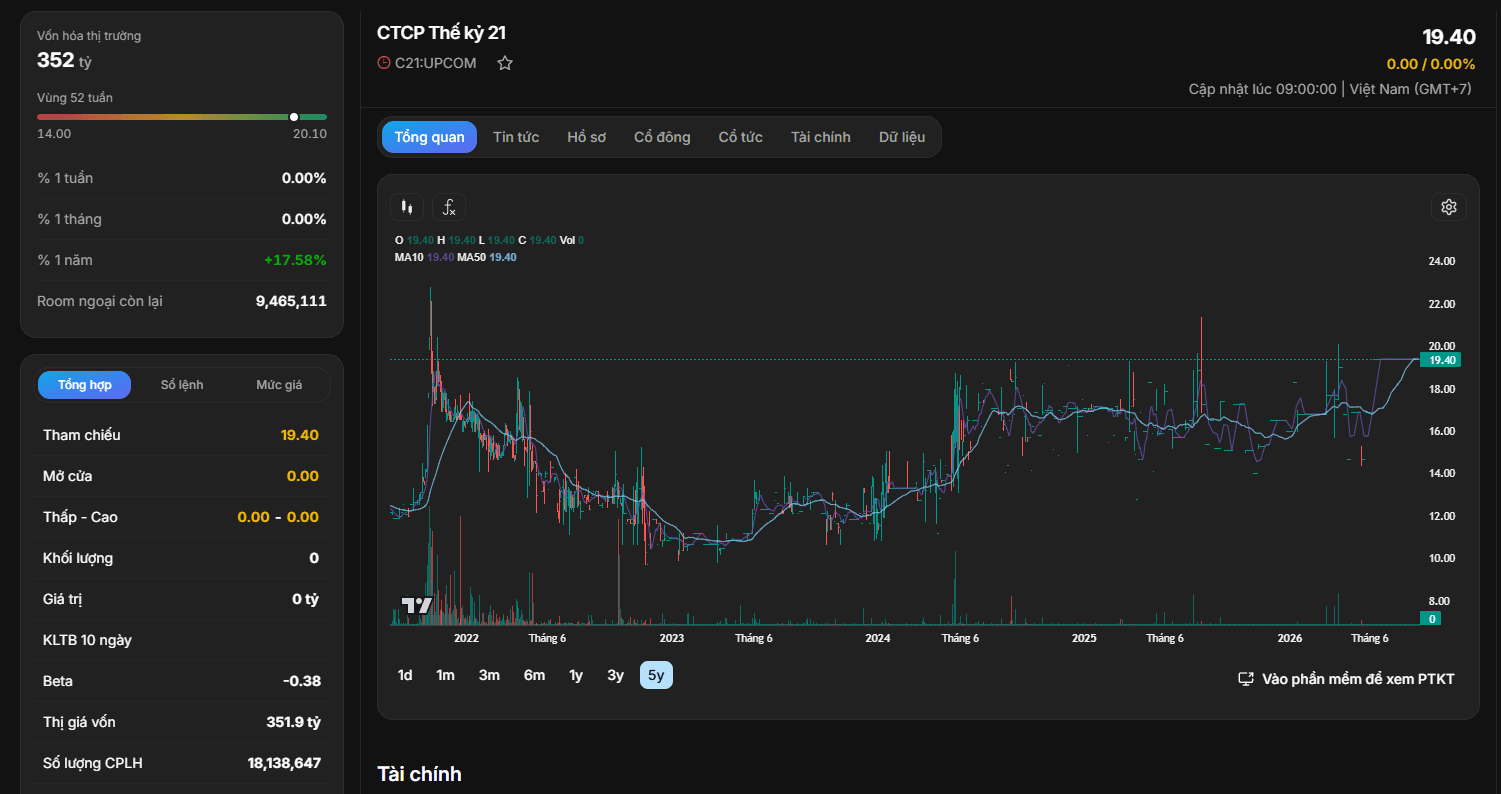Select the Mức giá panel tab
This screenshot has height=794, width=1501.
pos(279,385)
